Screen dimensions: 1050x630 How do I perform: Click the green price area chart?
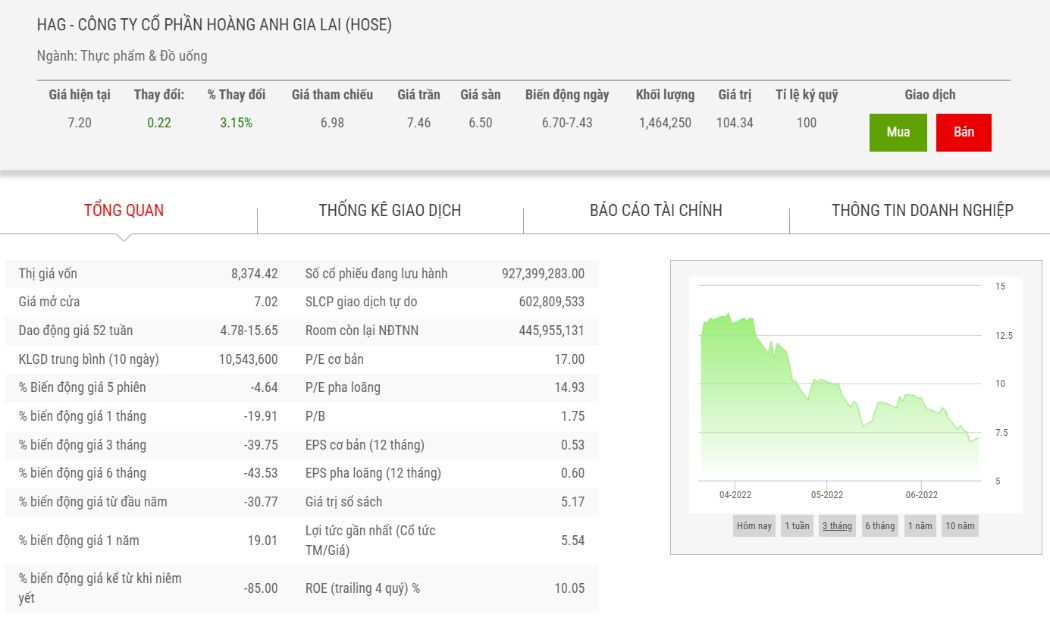pyautogui.click(x=840, y=396)
